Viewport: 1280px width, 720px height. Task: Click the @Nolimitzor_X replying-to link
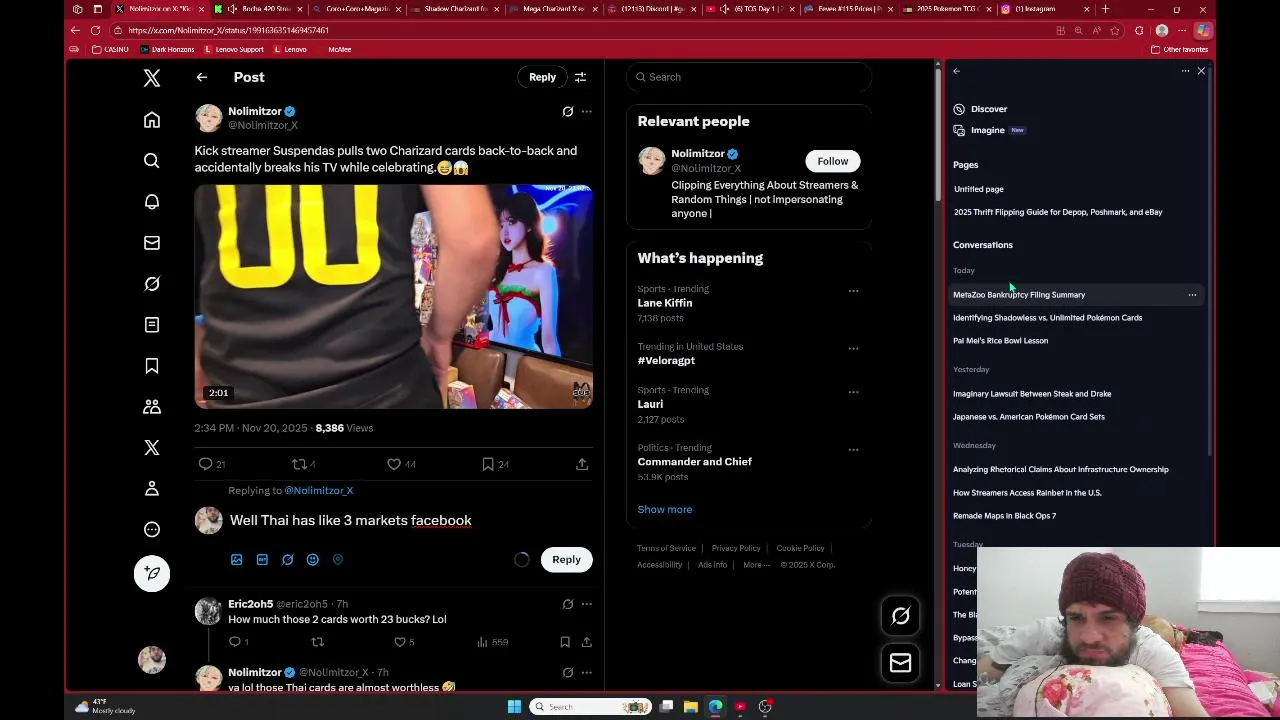coord(319,490)
